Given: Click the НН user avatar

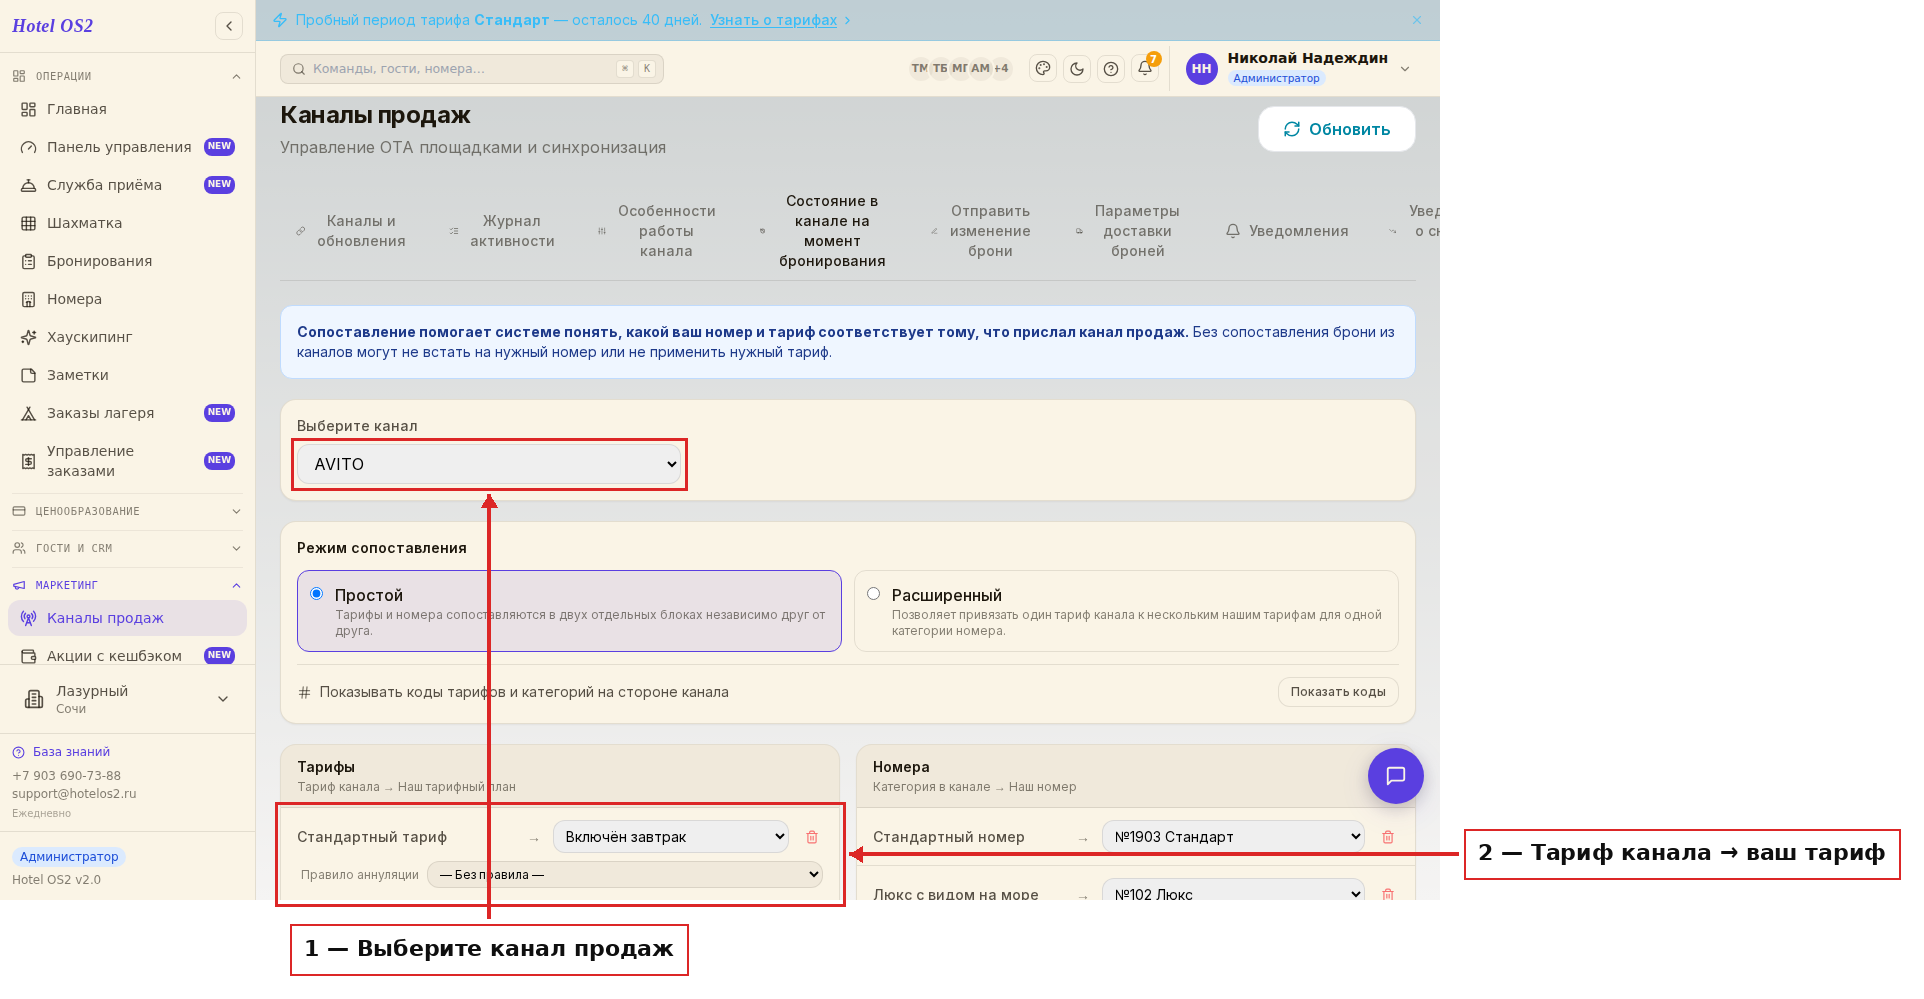Looking at the screenshot, I should click(1202, 69).
